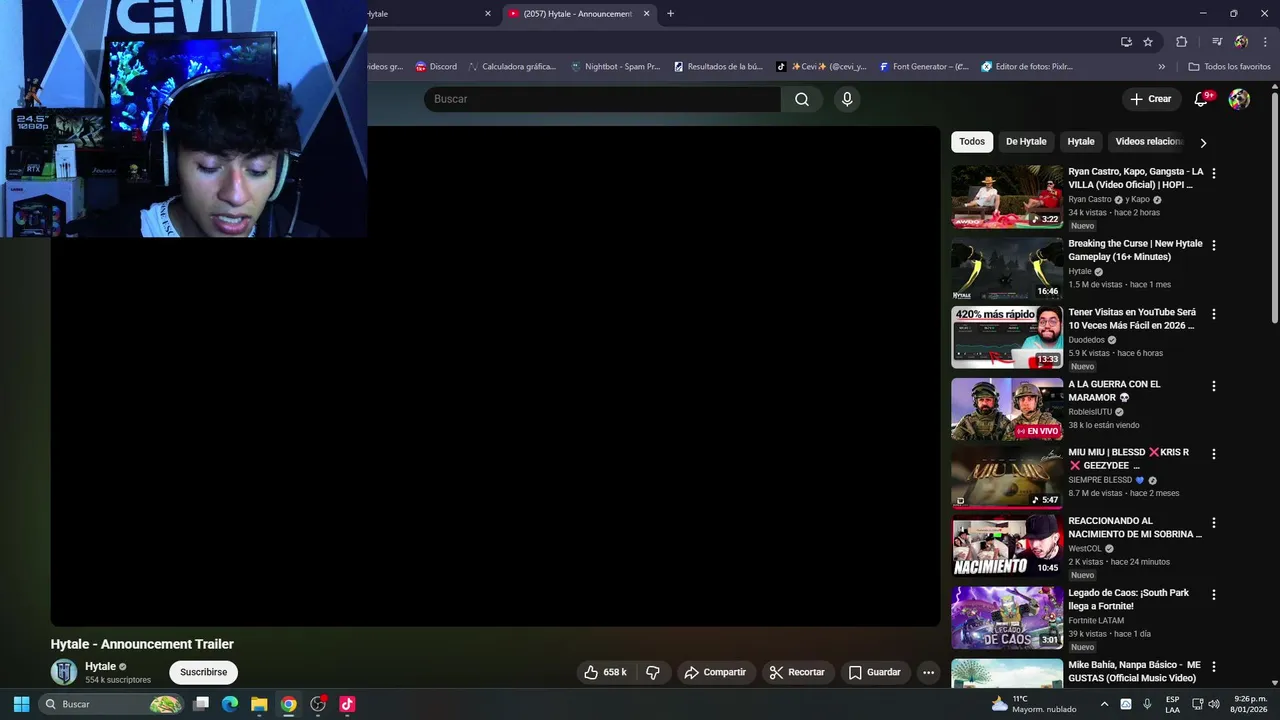Open the Nightbot Spam Protection bookmark
This screenshot has height=720, width=1280.
coord(615,67)
